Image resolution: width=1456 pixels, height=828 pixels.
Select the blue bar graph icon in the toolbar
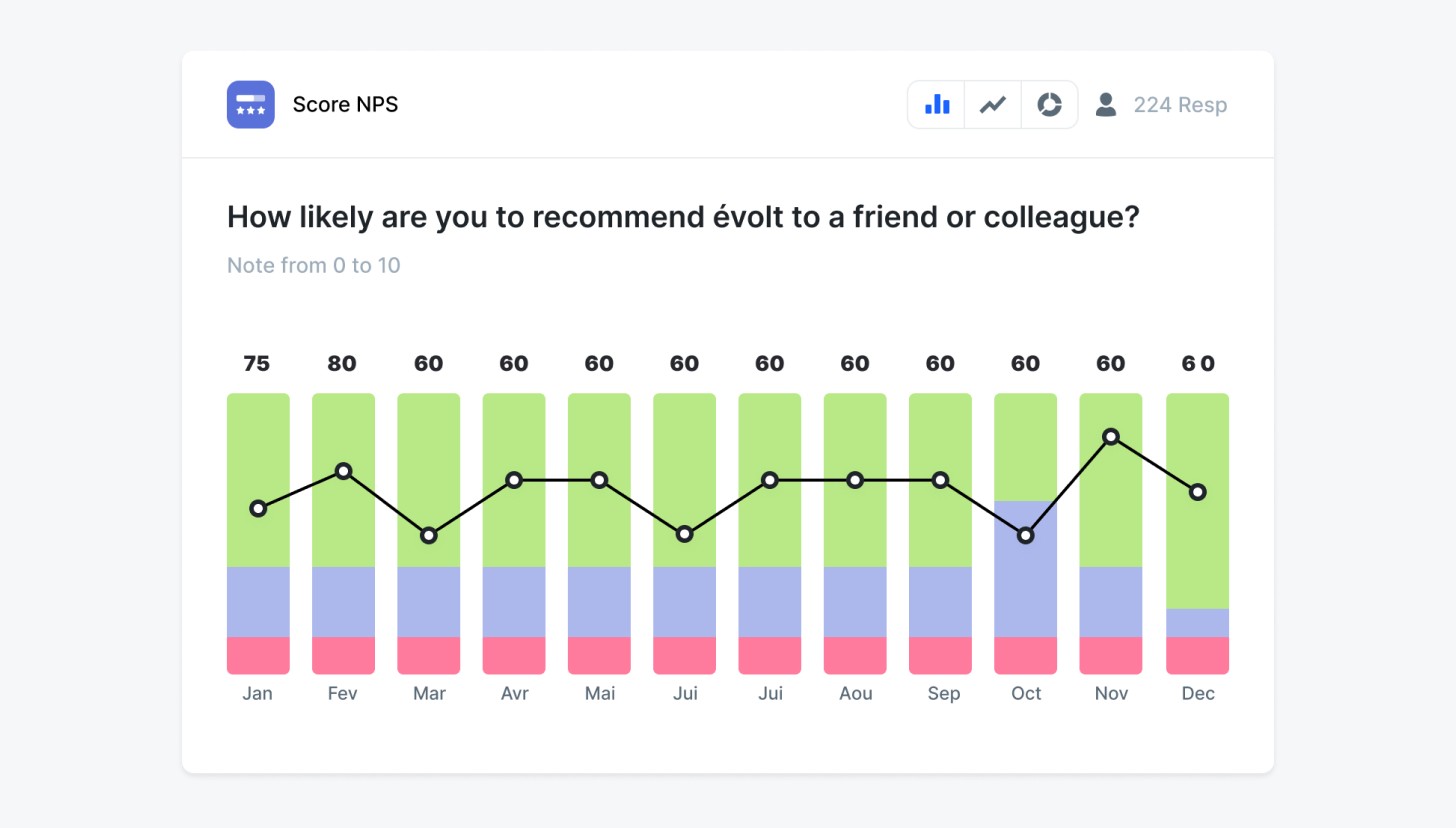(936, 104)
